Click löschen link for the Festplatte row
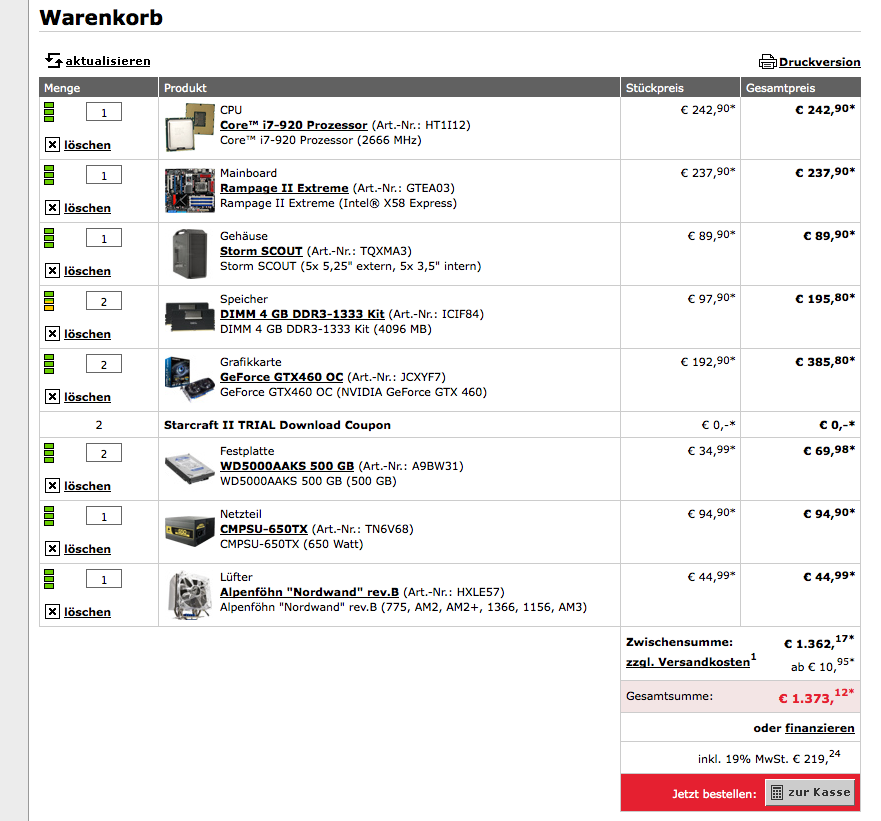Screen dimensions: 881x821 [x=87, y=486]
